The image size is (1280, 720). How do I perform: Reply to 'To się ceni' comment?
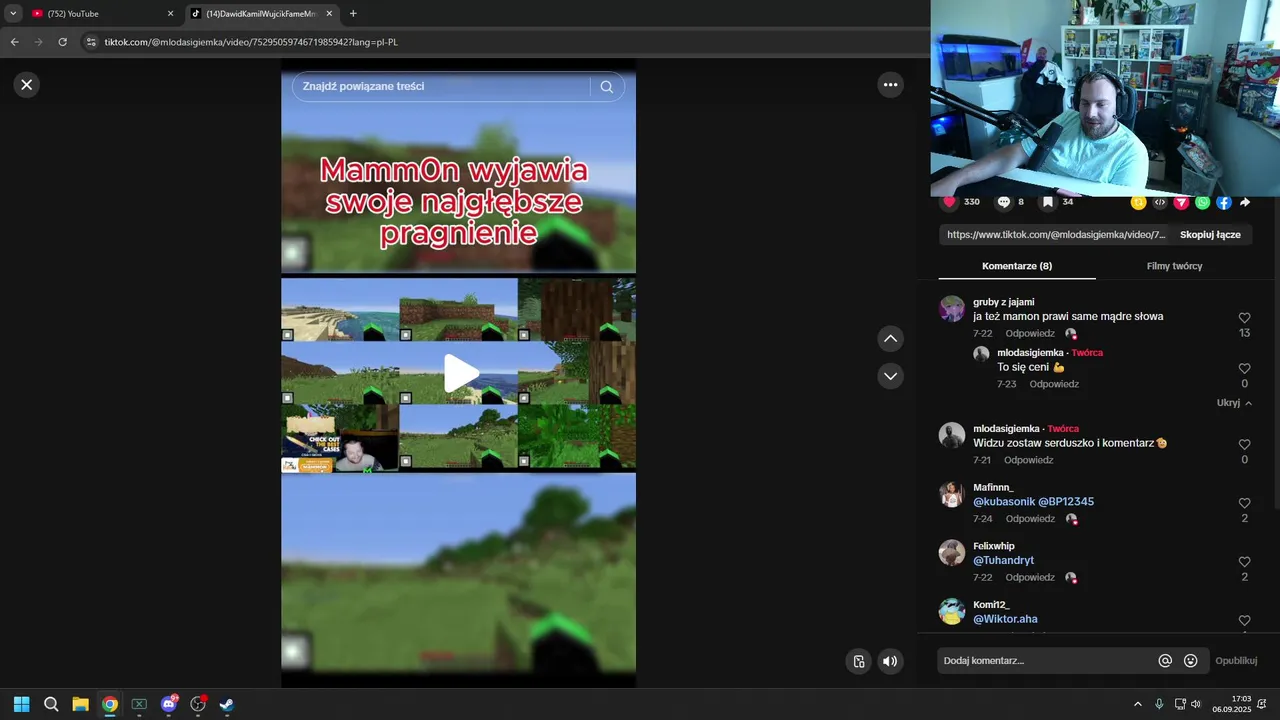tap(1054, 384)
